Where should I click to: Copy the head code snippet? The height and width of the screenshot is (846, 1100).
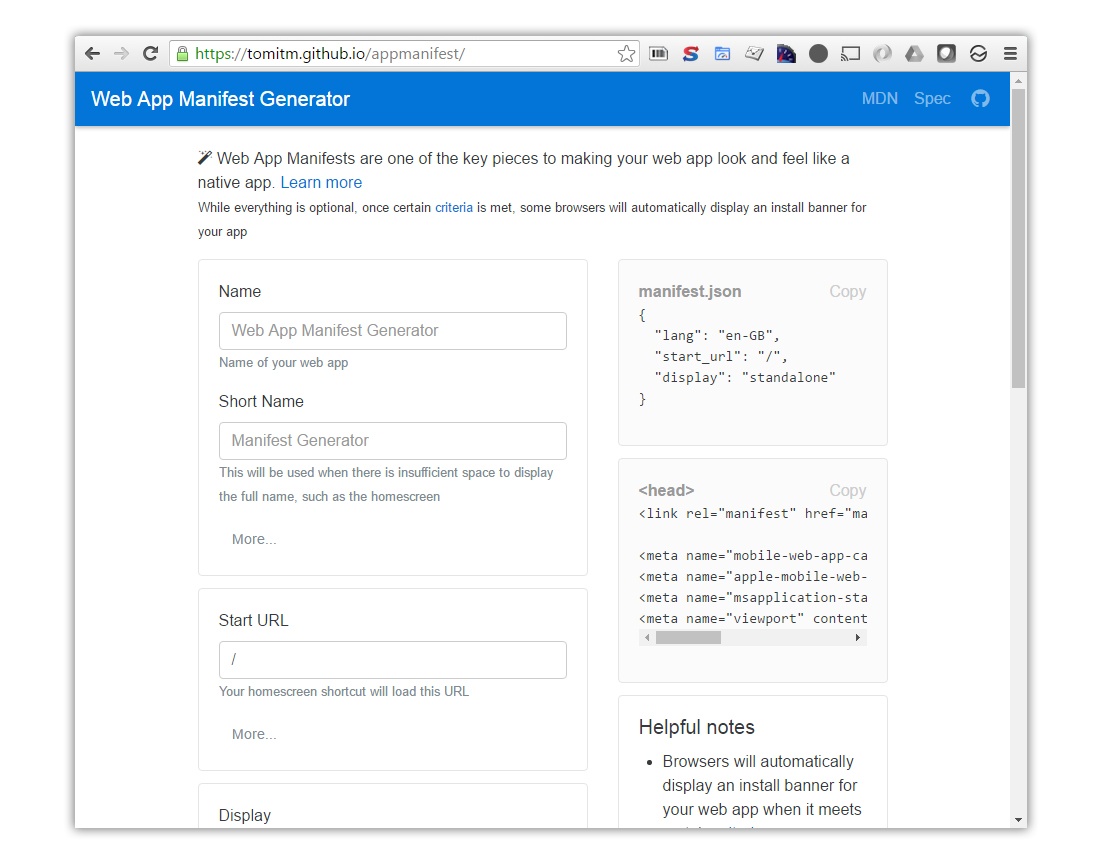pos(847,490)
